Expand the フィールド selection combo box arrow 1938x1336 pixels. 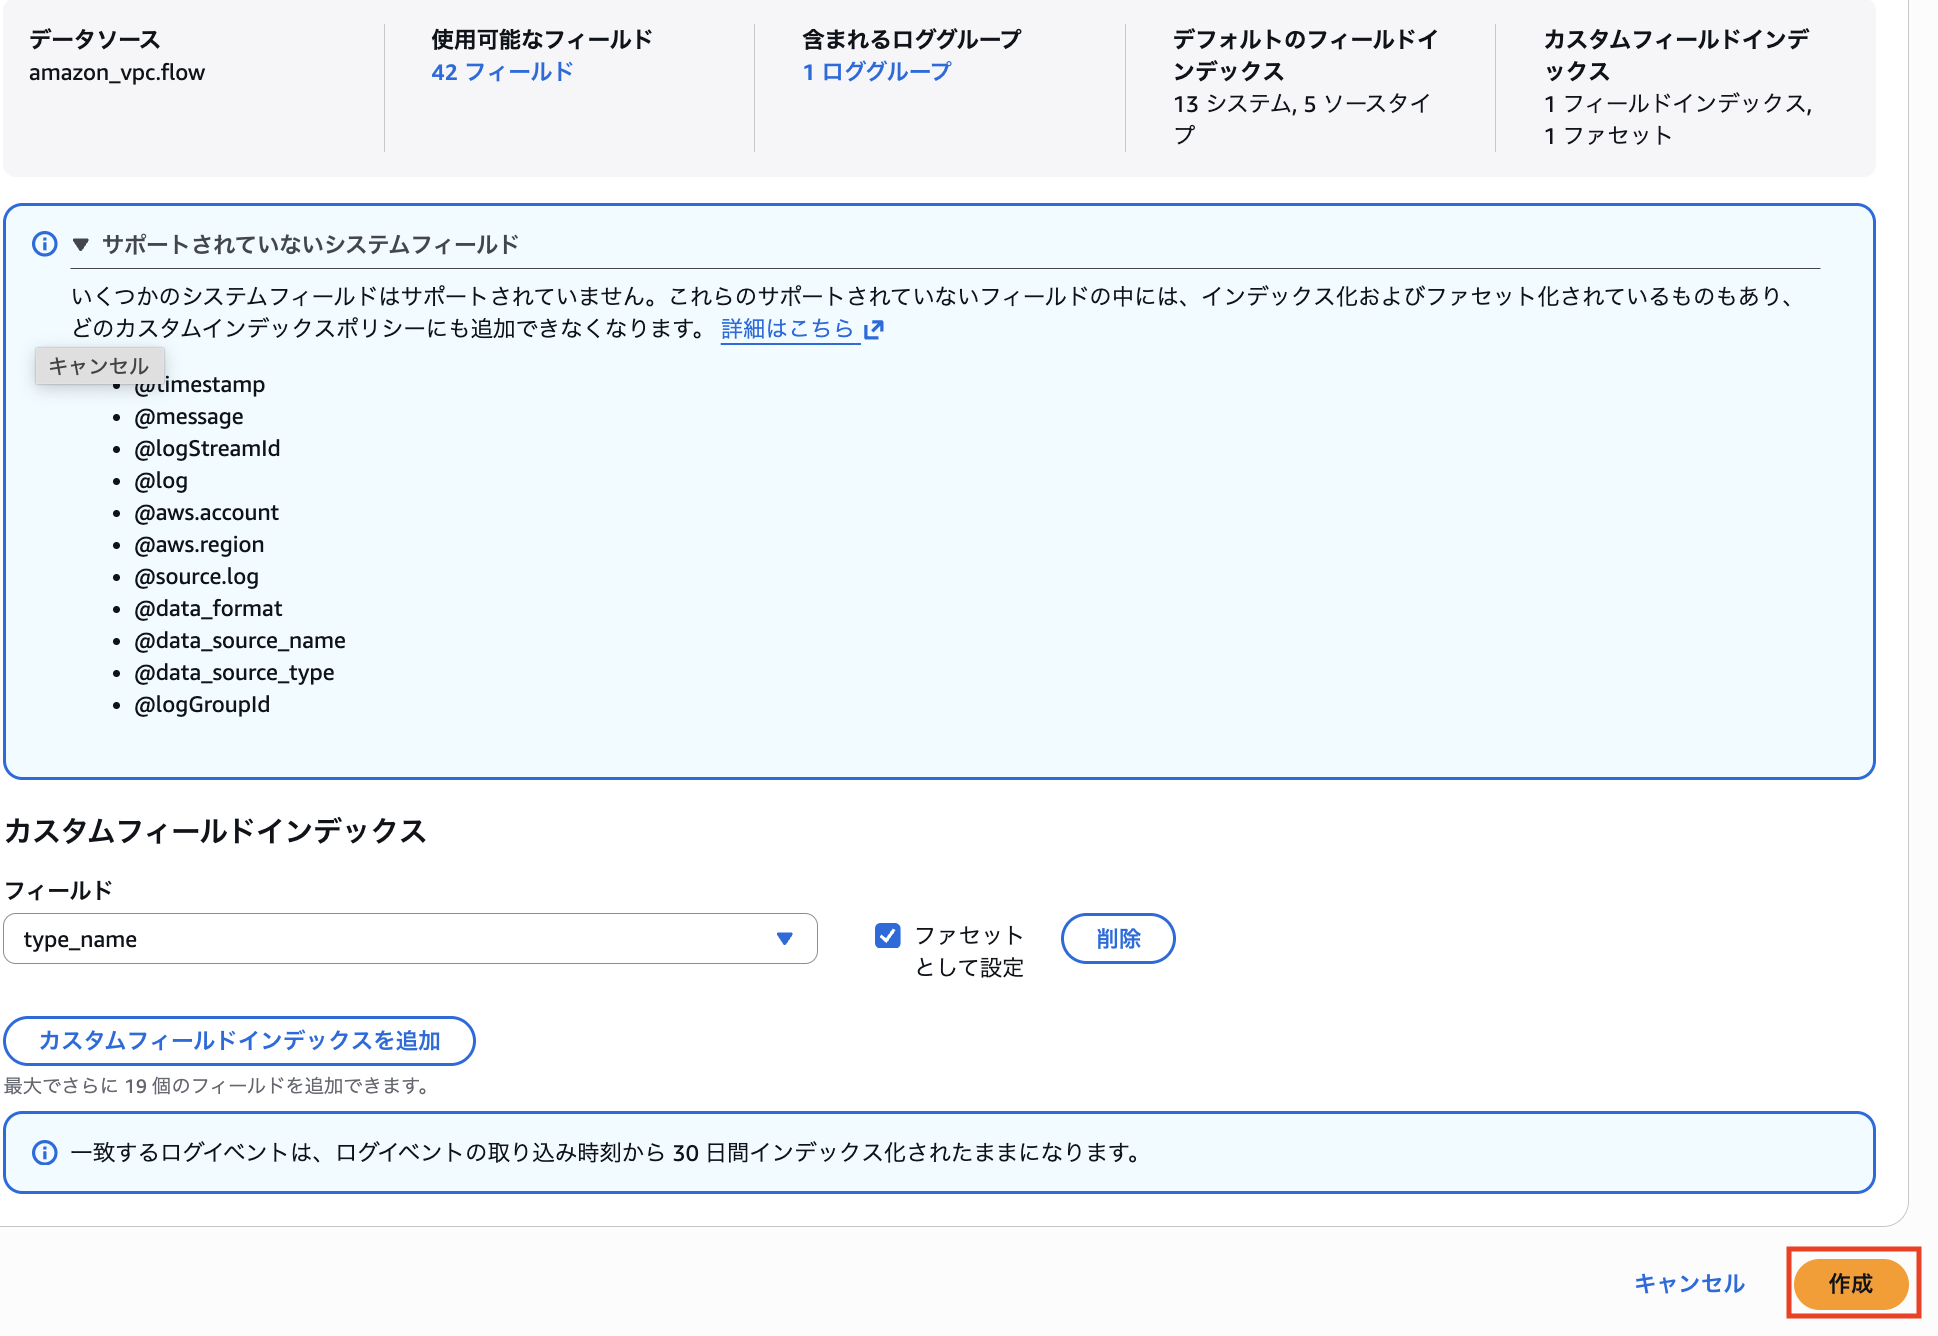[786, 938]
